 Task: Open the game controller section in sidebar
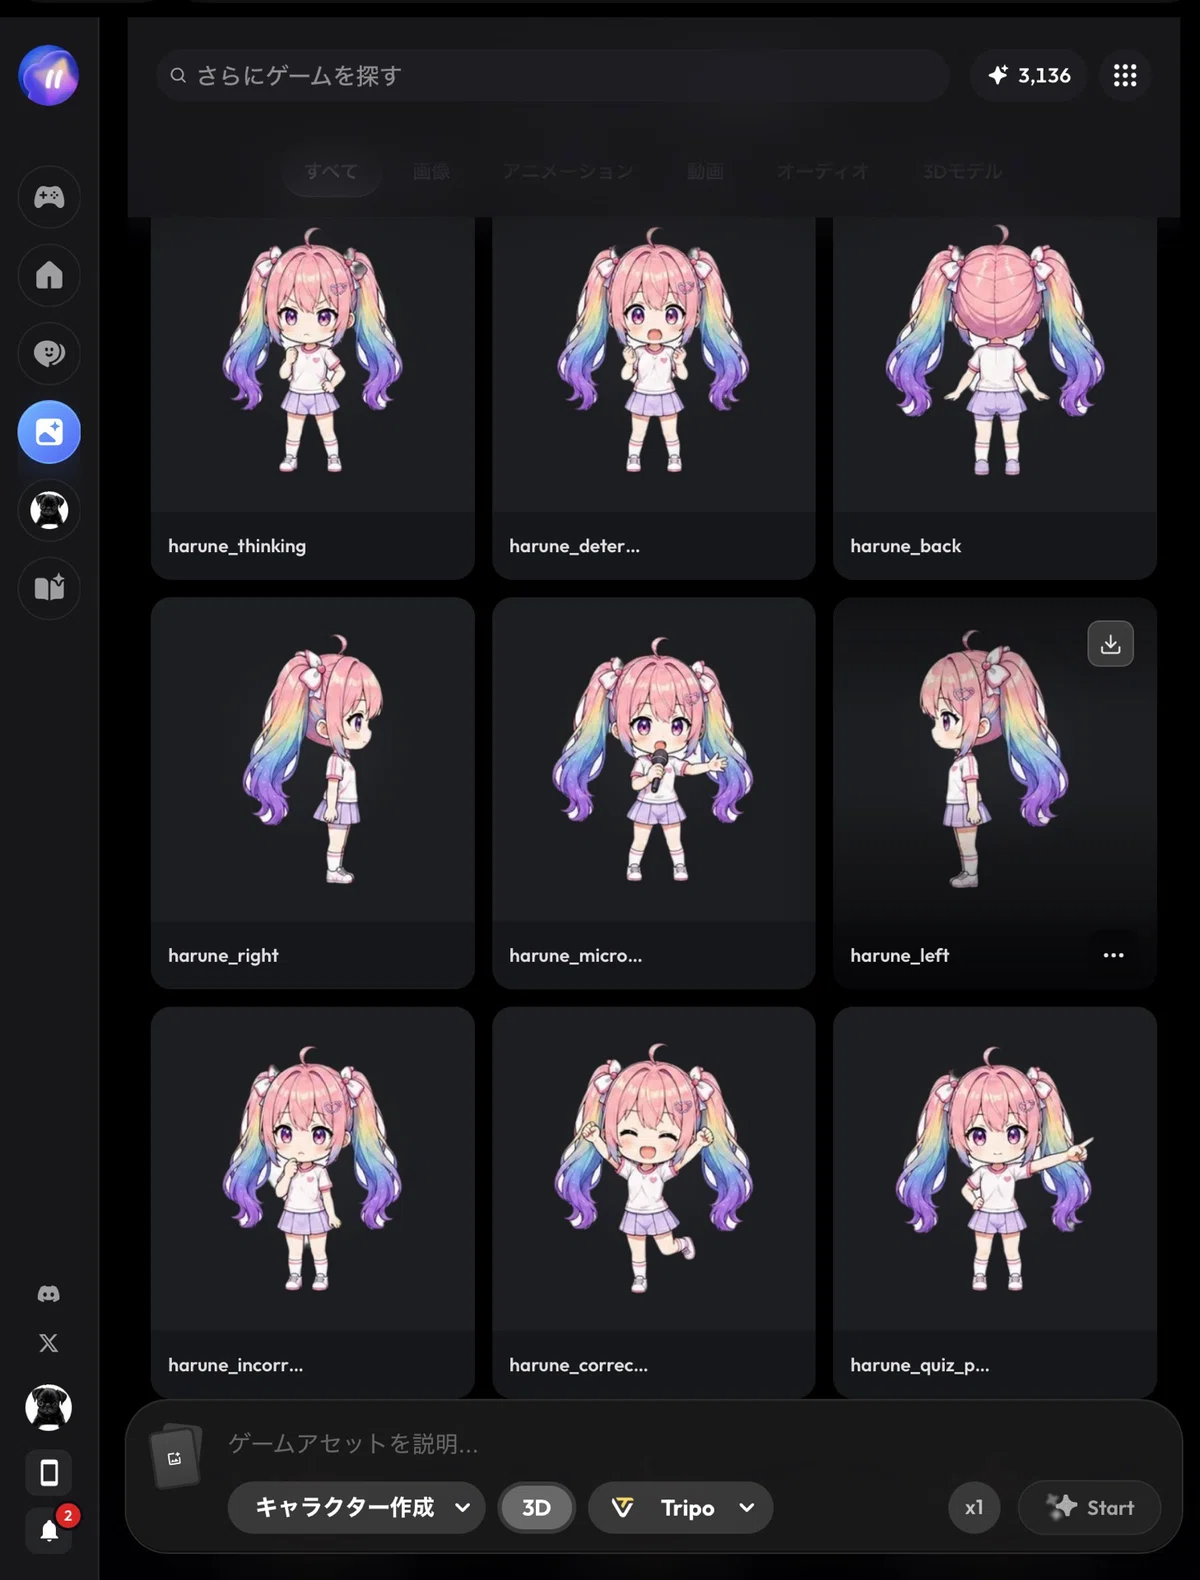[x=49, y=197]
